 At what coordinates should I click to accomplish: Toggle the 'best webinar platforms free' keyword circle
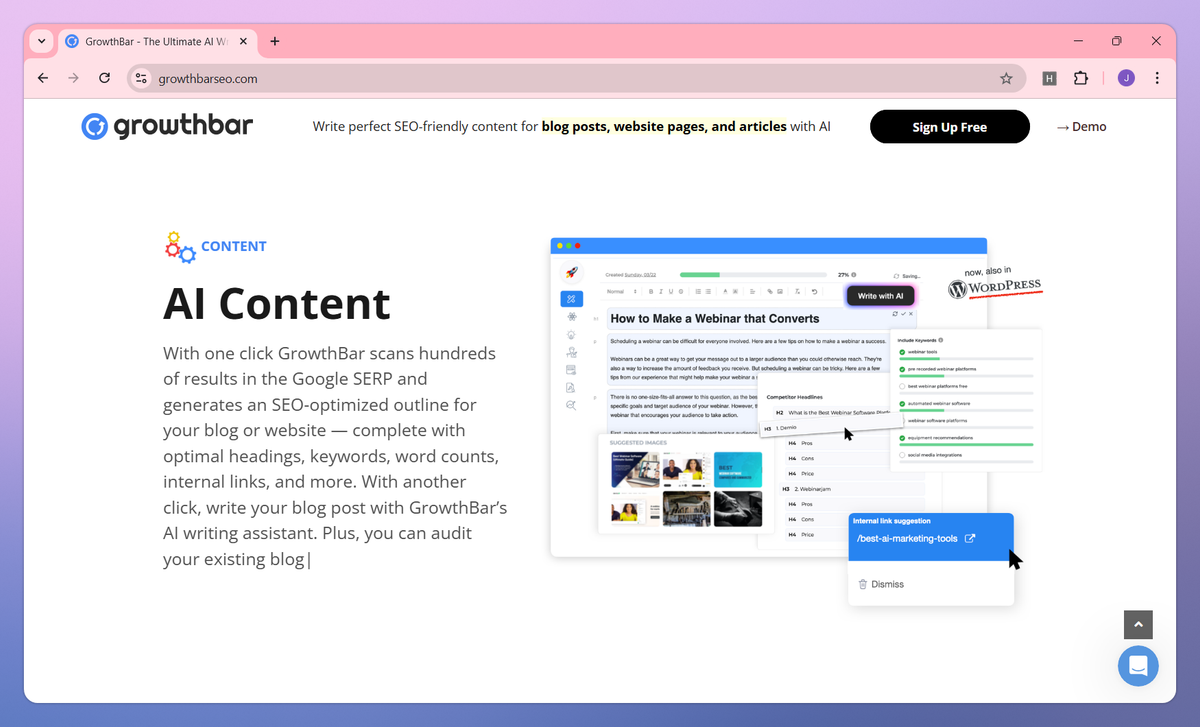[x=902, y=386]
